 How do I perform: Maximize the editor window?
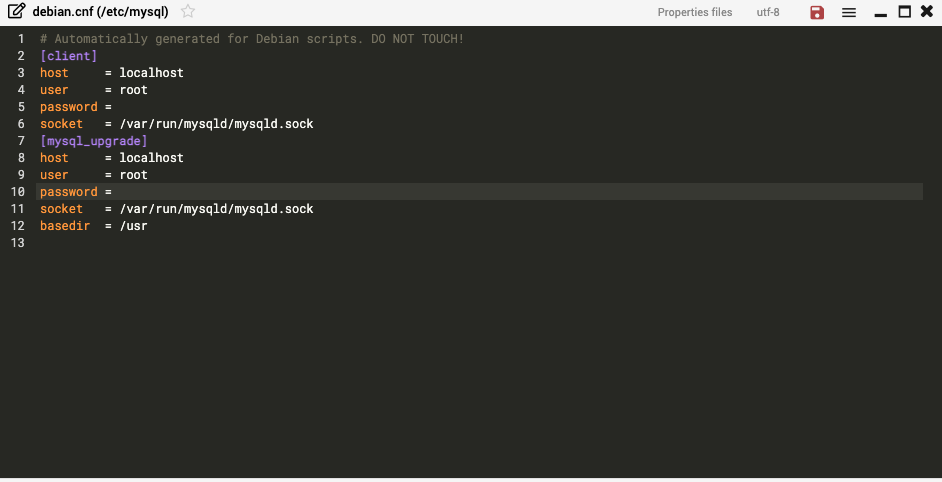pos(905,11)
